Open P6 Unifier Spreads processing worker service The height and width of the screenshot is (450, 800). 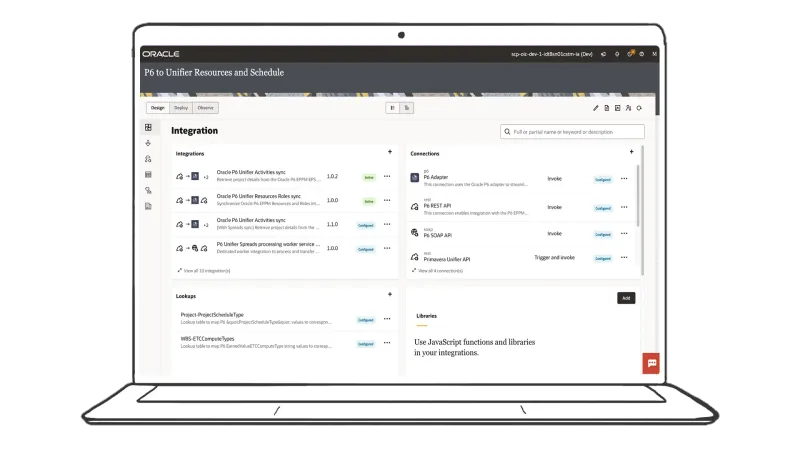click(268, 244)
